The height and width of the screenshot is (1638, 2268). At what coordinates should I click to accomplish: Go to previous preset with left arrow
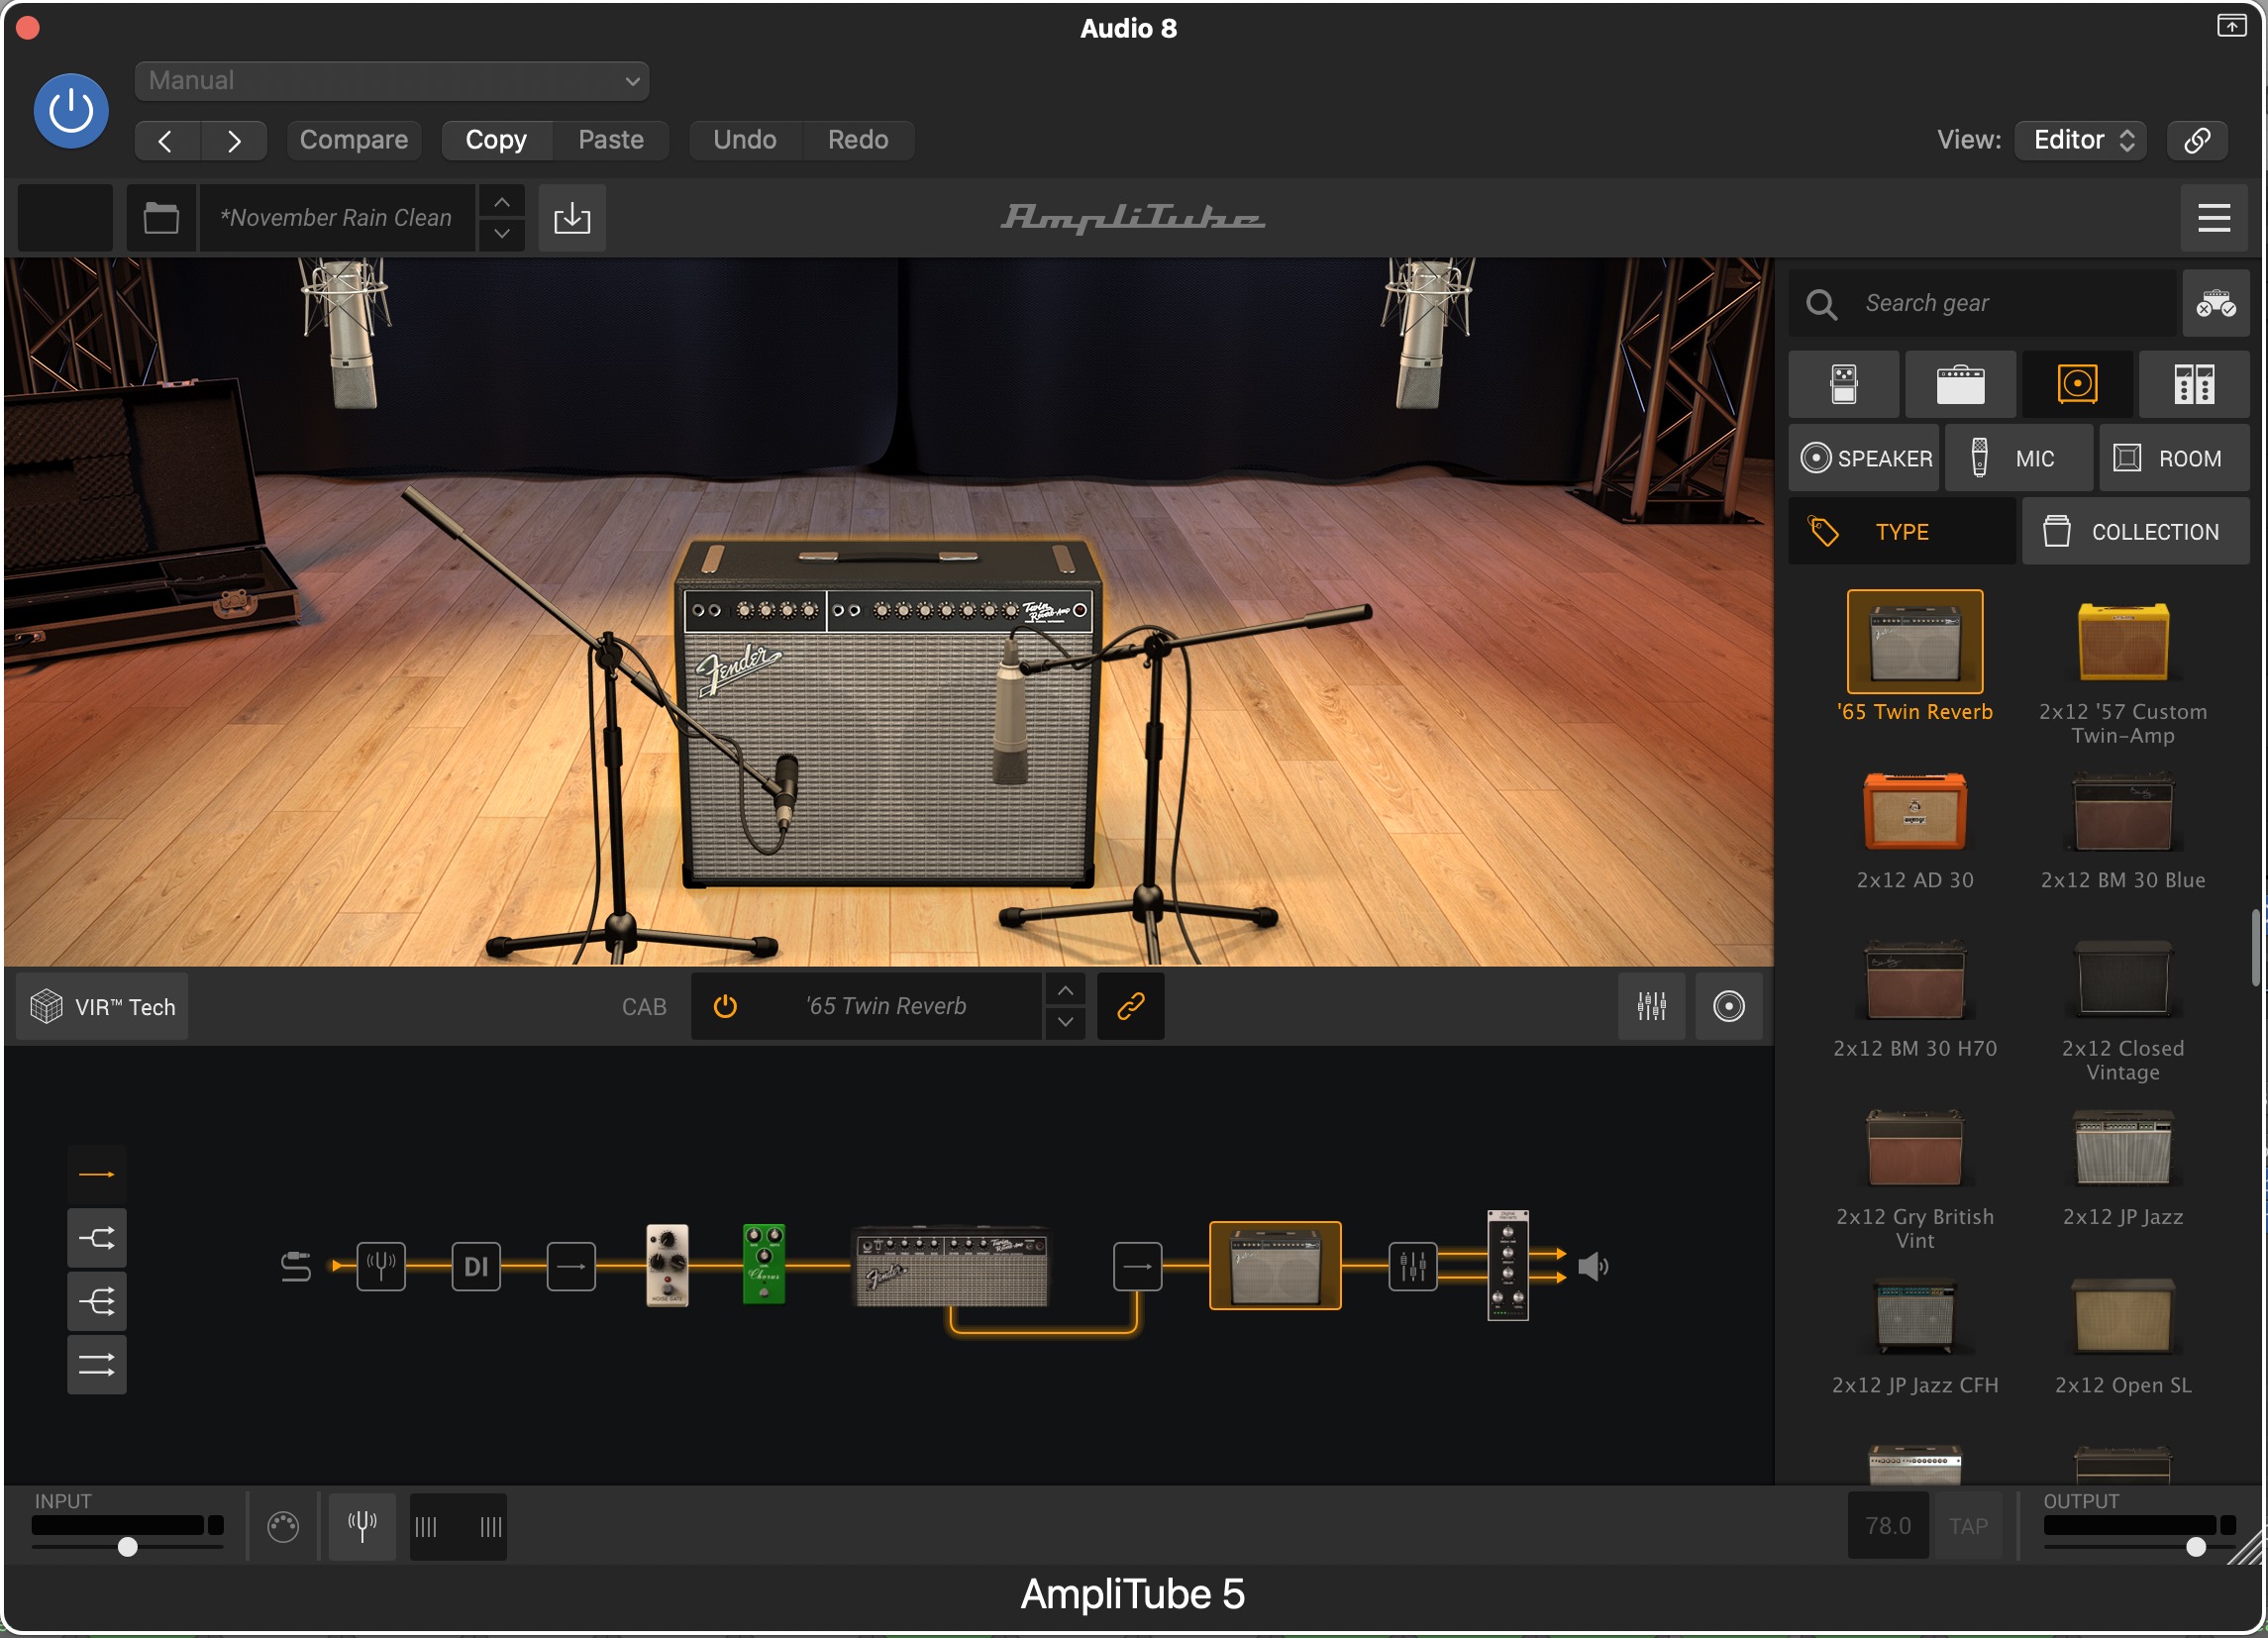tap(167, 141)
